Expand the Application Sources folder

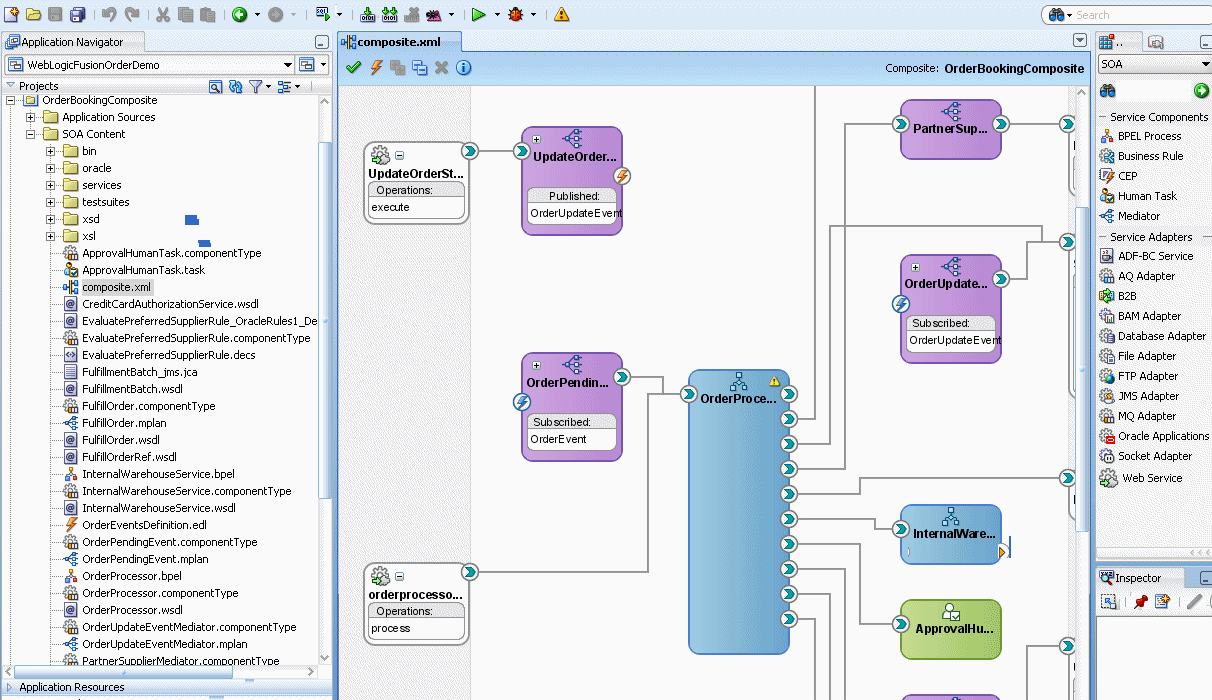click(x=31, y=117)
